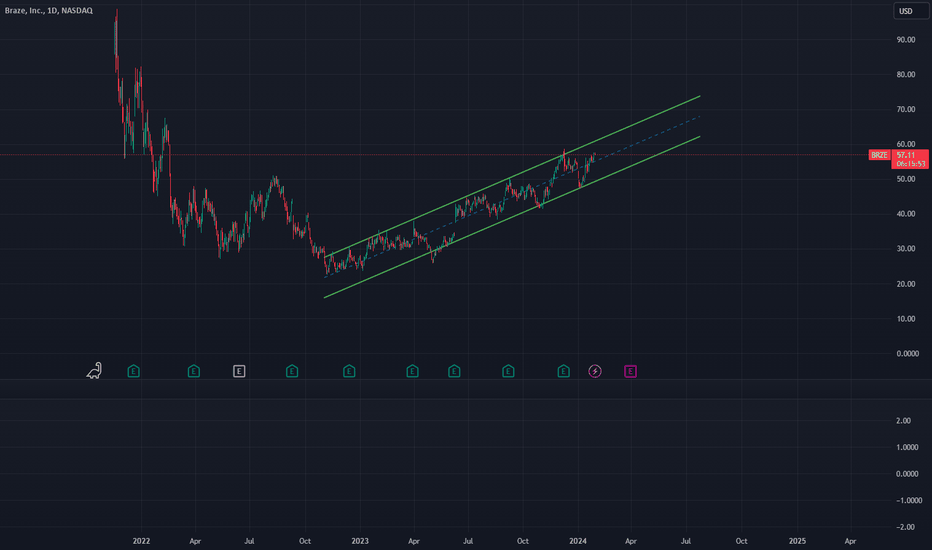The height and width of the screenshot is (550, 932).
Task: Click the 2023 label on time axis
Action: pos(360,541)
